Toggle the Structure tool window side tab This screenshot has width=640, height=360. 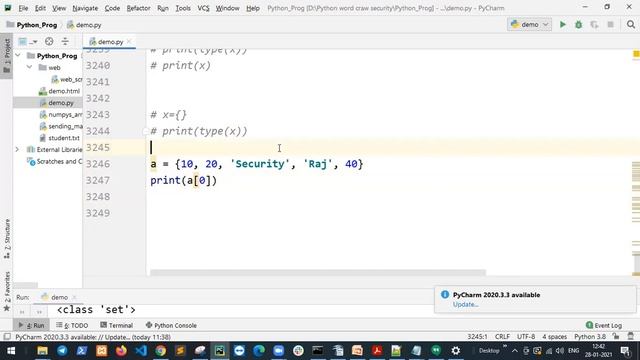pyautogui.click(x=7, y=239)
